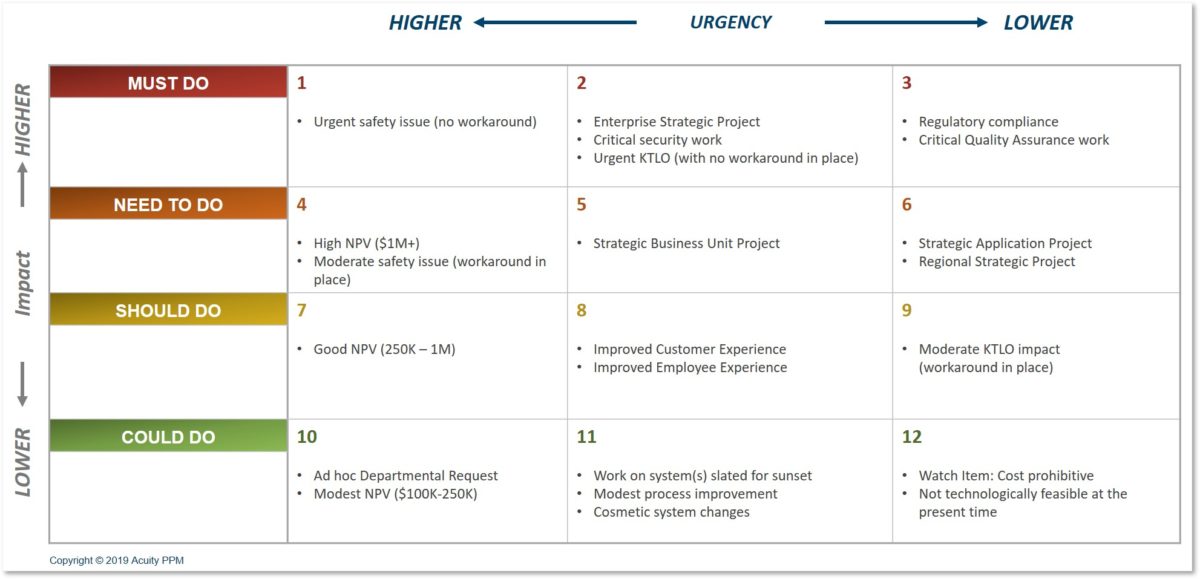Click the MUST DO red header
1200x579 pixels.
(168, 83)
